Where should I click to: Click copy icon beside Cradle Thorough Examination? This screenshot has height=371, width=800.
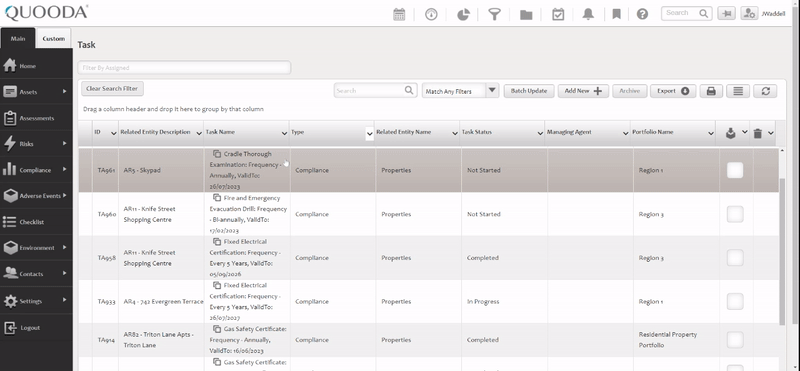[x=217, y=154]
